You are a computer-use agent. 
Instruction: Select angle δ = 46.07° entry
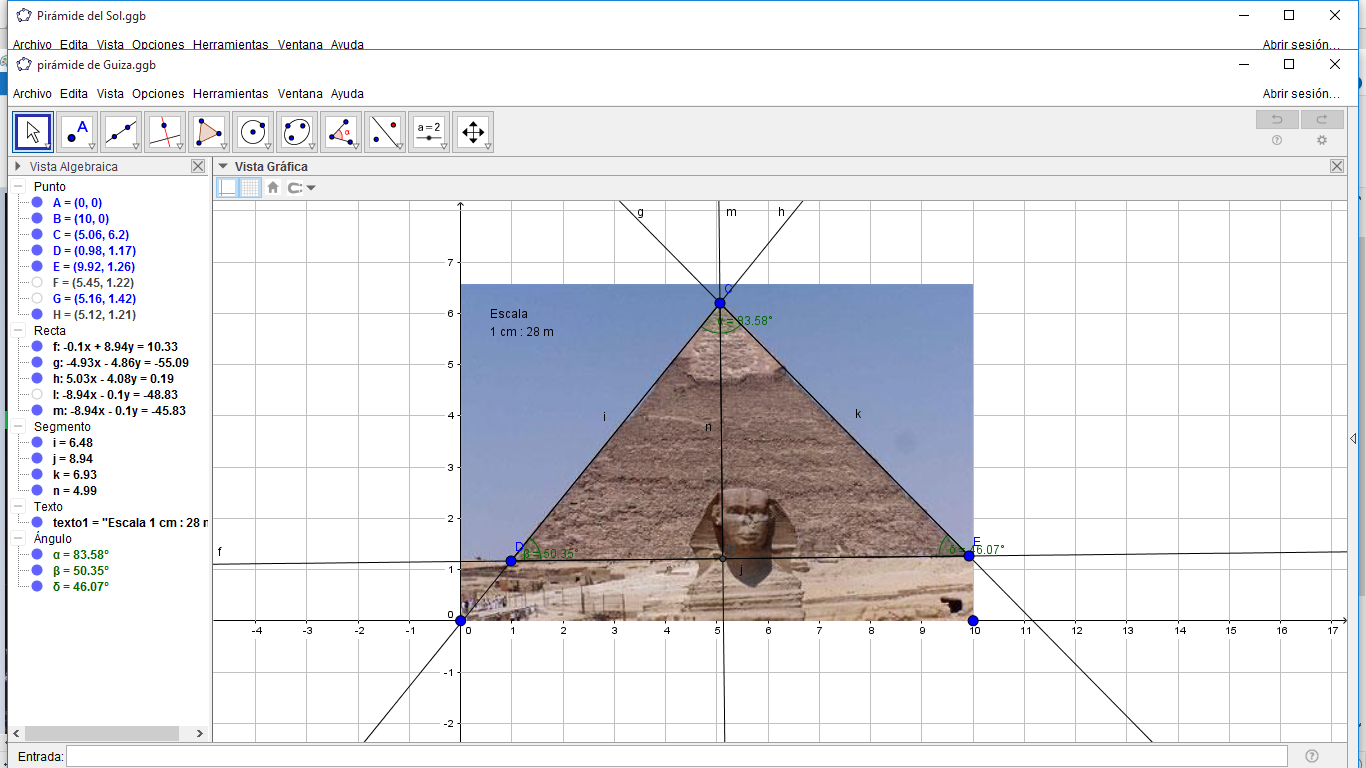pos(80,587)
